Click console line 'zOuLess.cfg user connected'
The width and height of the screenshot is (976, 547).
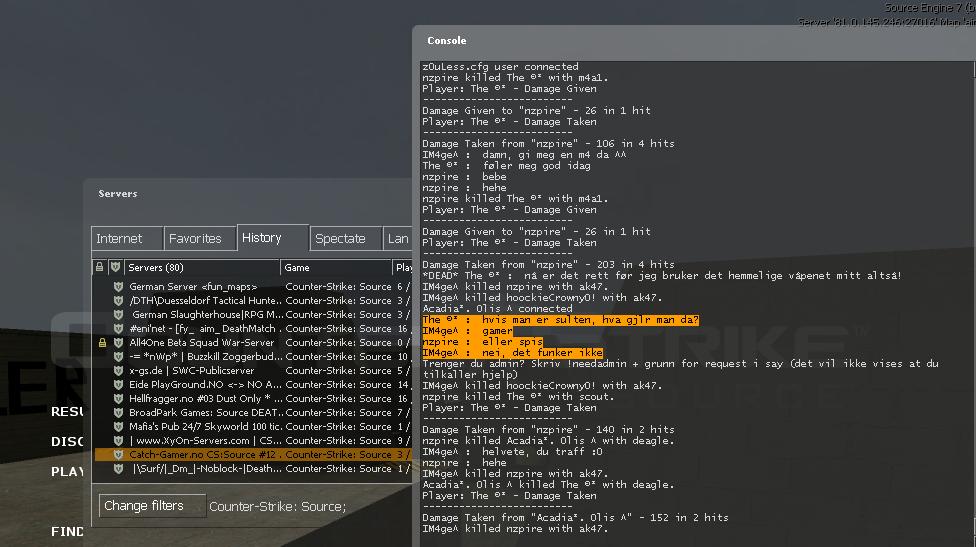pyautogui.click(x=500, y=67)
